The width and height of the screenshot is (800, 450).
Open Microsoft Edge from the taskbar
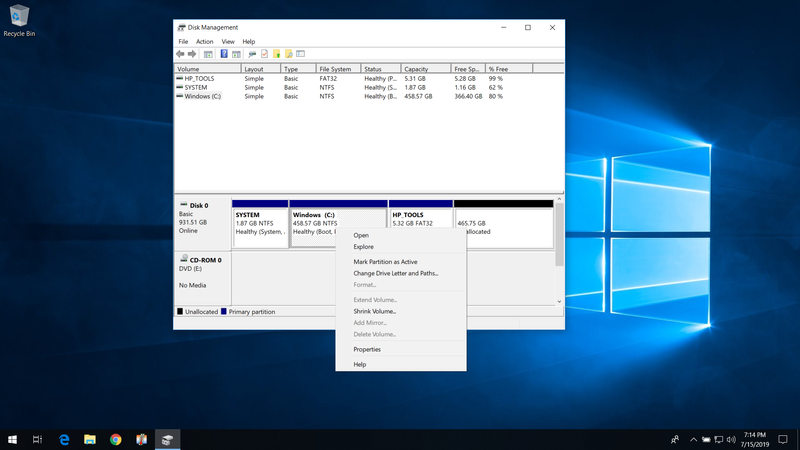click(64, 439)
